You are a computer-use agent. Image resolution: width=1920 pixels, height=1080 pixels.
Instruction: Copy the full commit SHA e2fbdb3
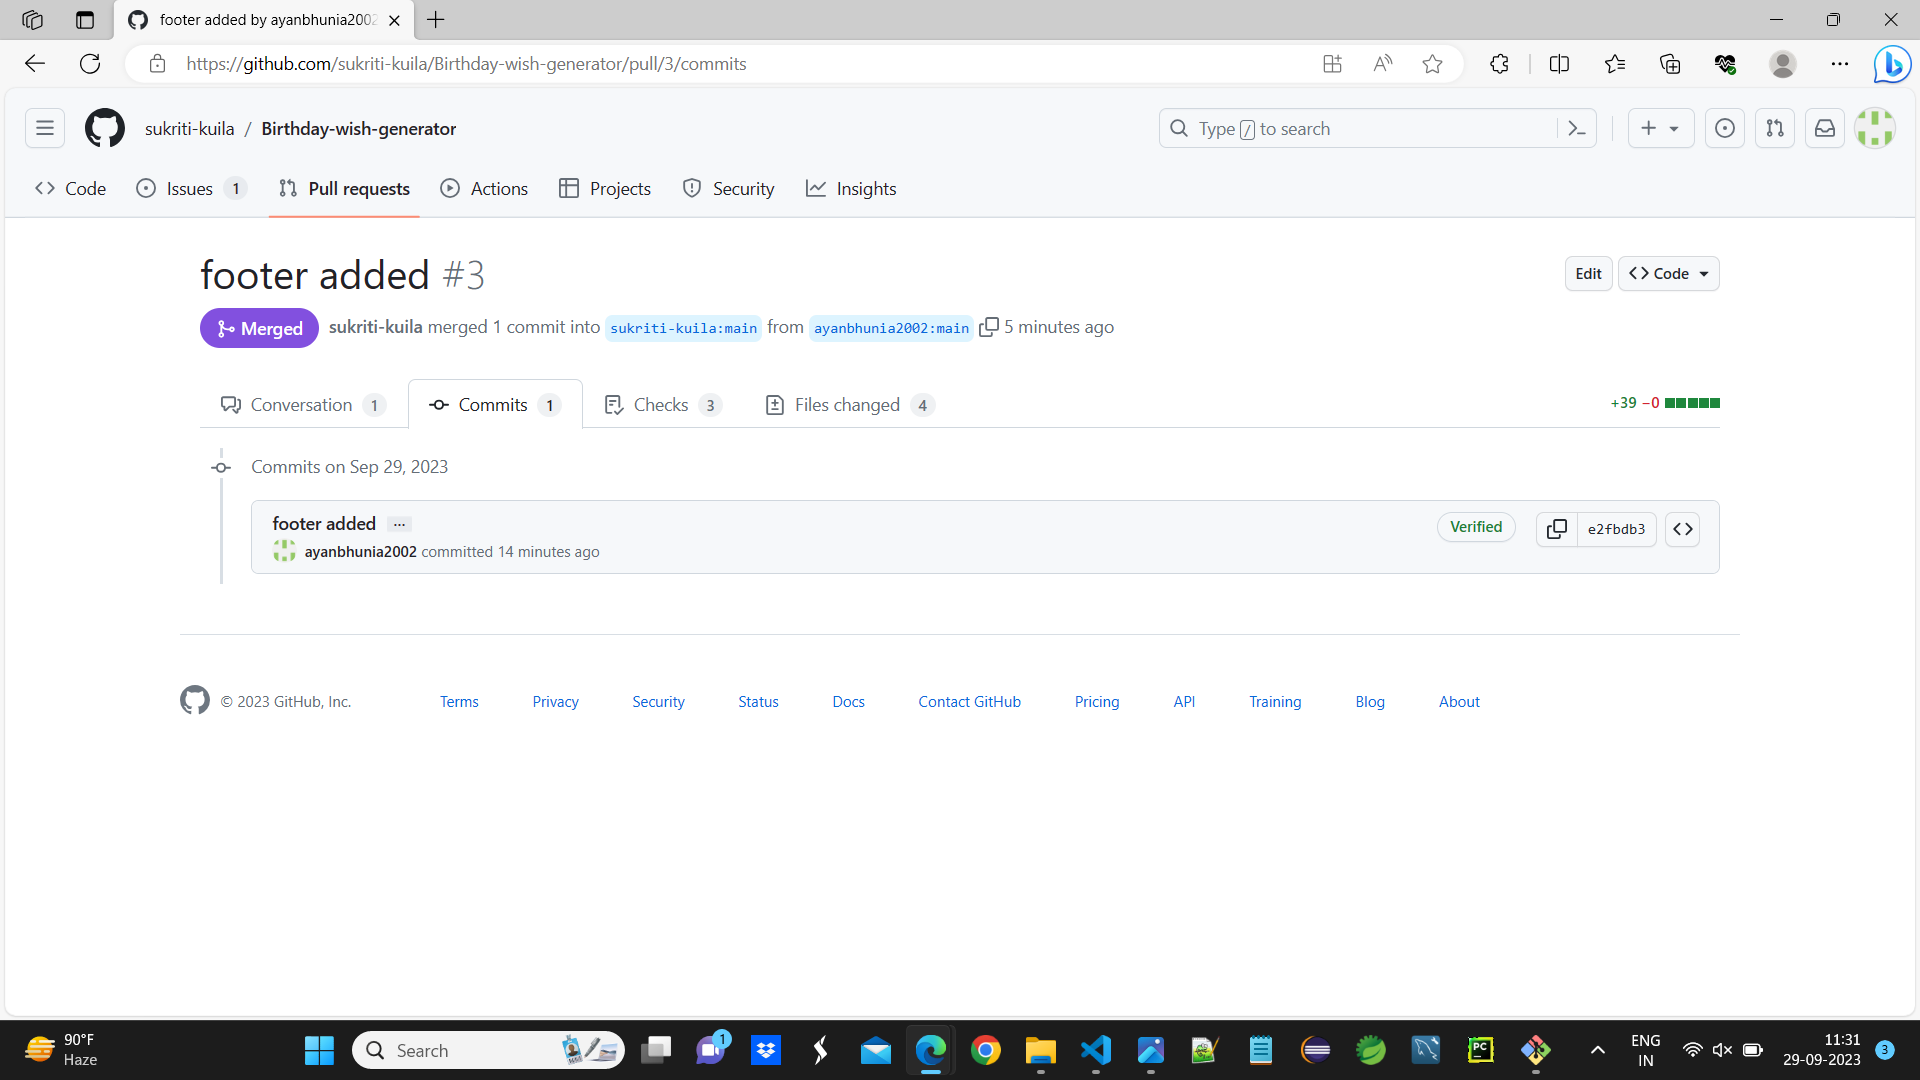point(1556,529)
